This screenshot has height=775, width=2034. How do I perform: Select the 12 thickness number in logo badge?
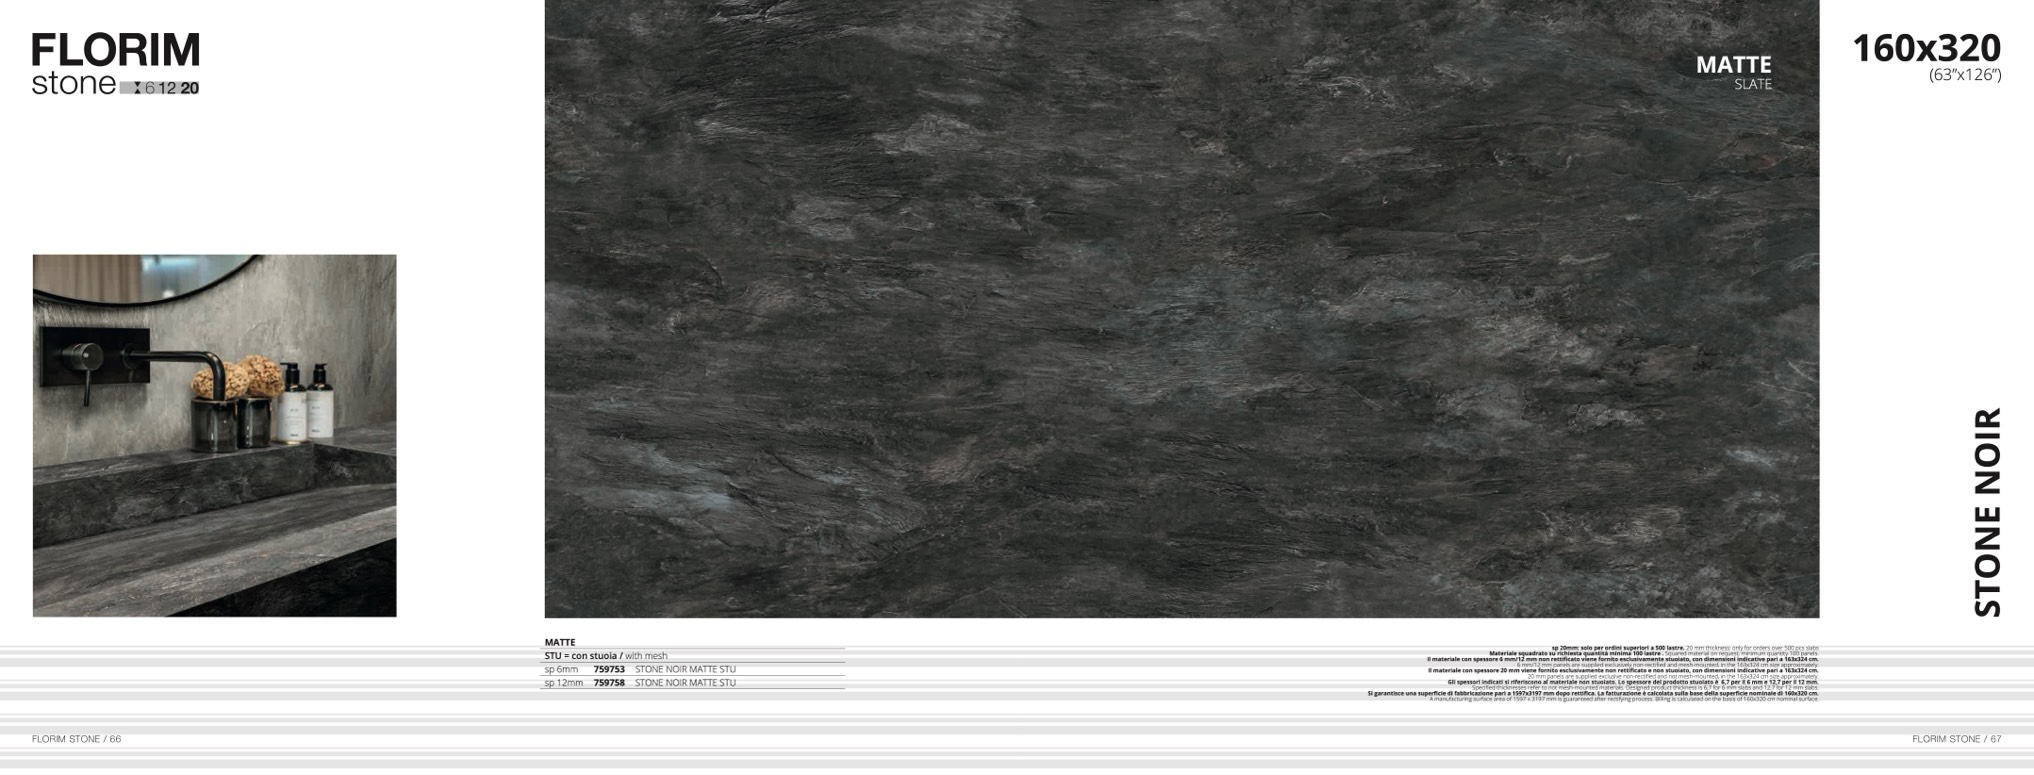coord(167,88)
